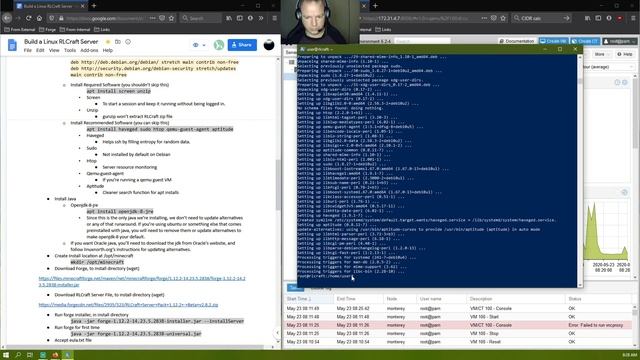The height and width of the screenshot is (360, 640).
Task: Click the blue Share button
Action: 242,45
